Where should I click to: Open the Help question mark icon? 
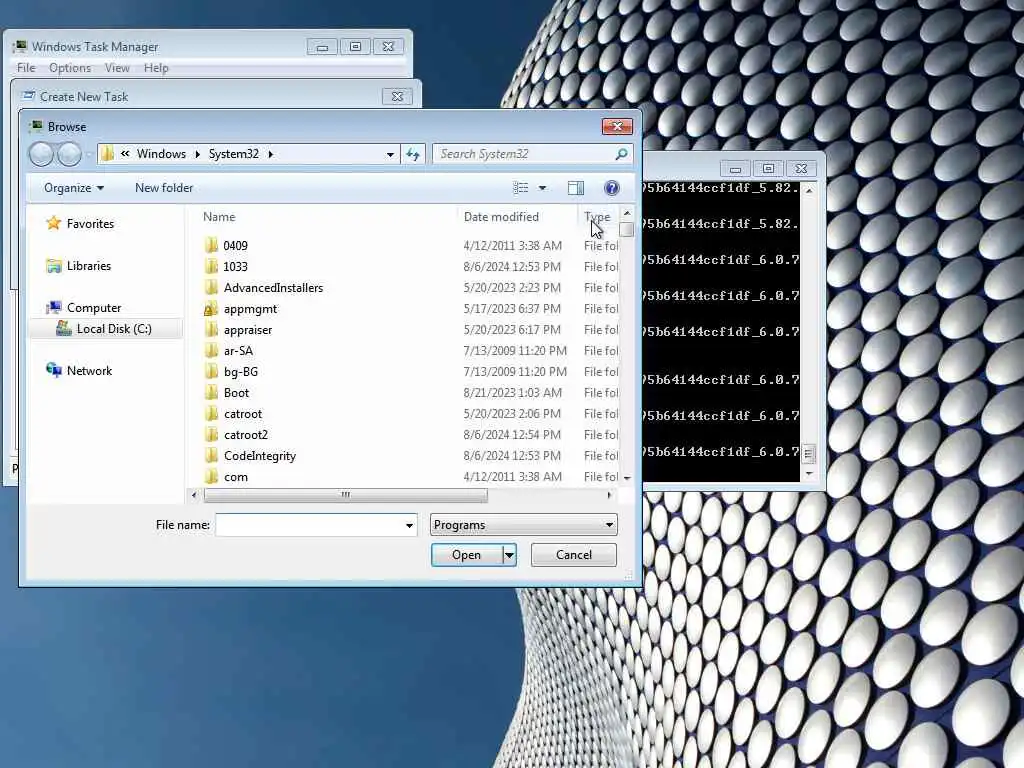coord(611,188)
